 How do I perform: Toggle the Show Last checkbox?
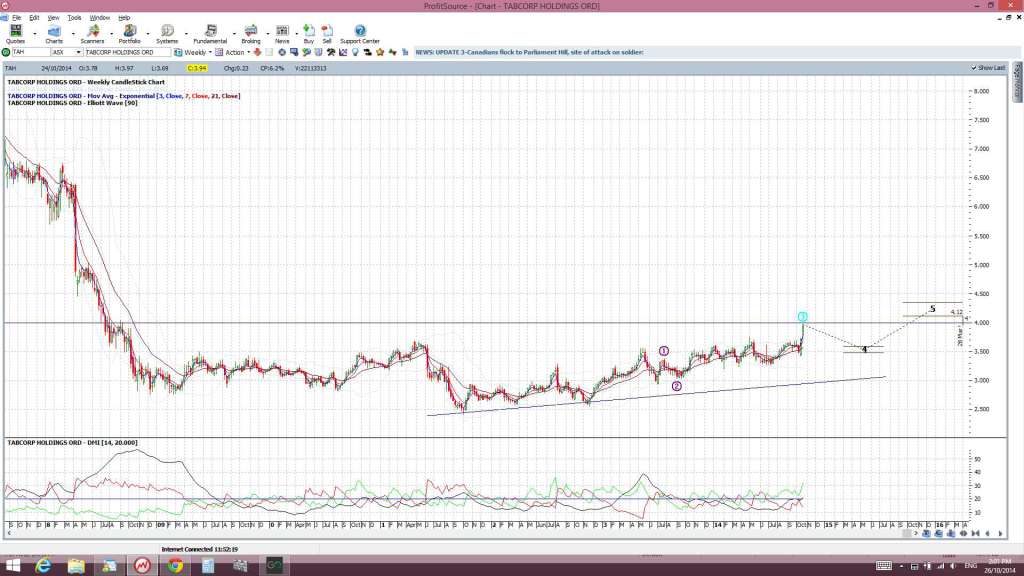[x=974, y=68]
